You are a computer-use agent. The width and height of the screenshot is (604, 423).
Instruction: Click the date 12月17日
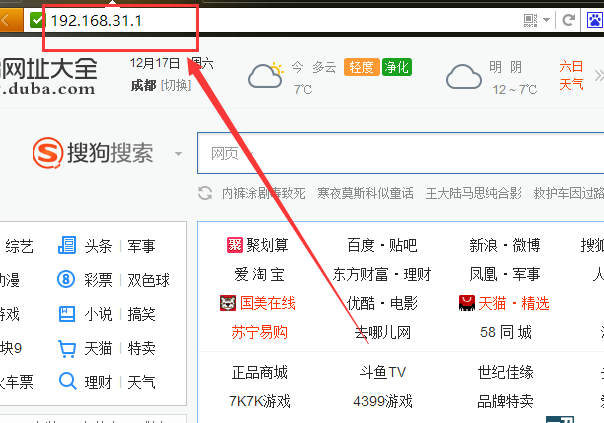155,63
